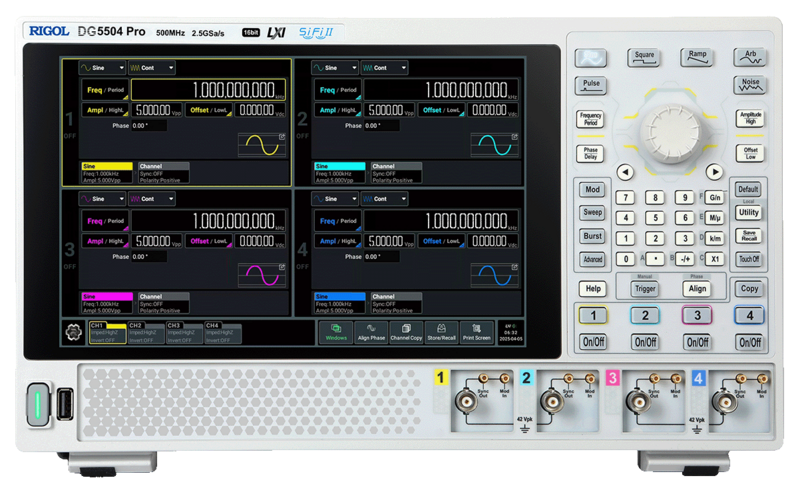Toggle the Touch Off key
The height and width of the screenshot is (496, 800).
tap(749, 259)
